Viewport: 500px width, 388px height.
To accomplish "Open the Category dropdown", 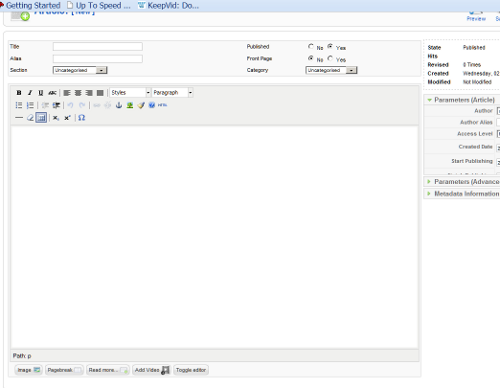I will (x=331, y=70).
